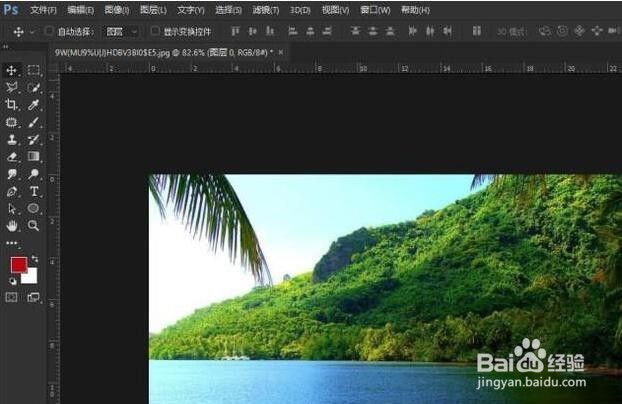Click the Distribute horizontal centers icon
622x404 pixels.
(430, 31)
